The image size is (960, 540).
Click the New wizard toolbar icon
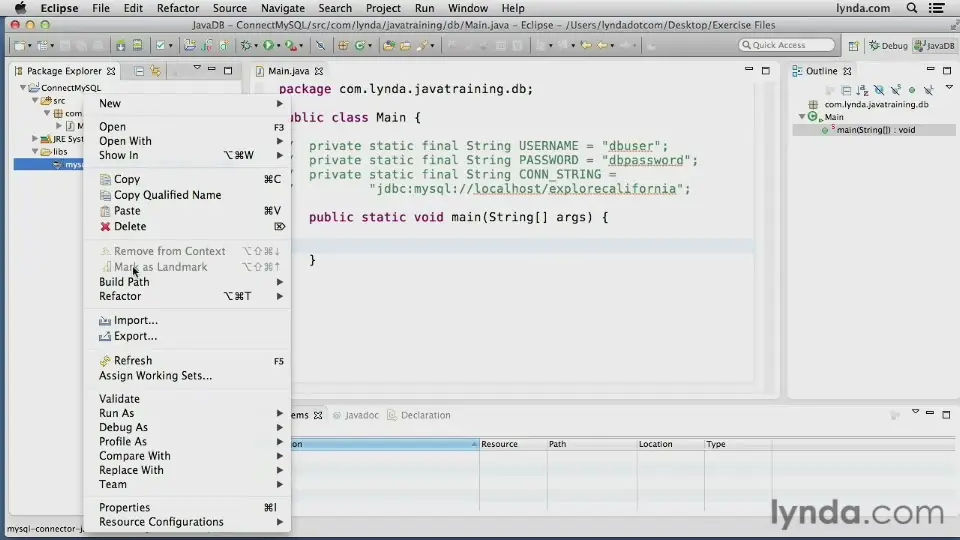click(x=19, y=45)
